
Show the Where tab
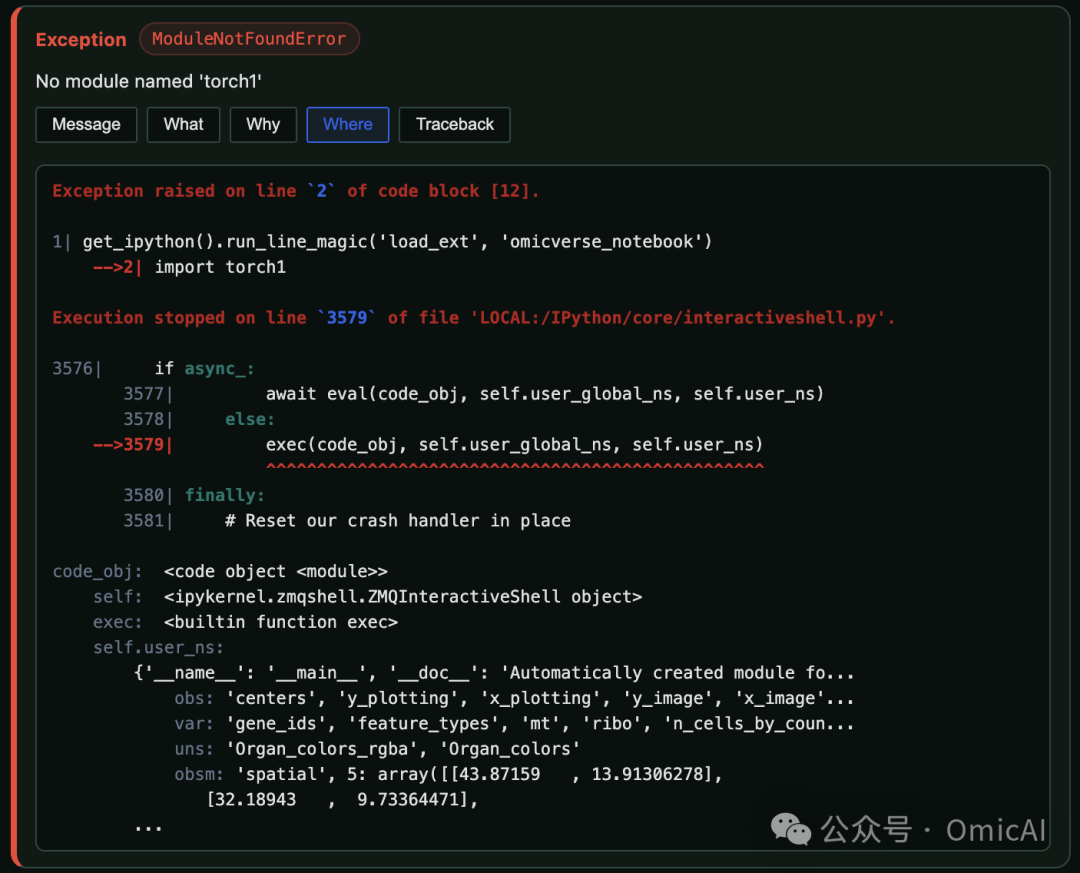tap(348, 125)
